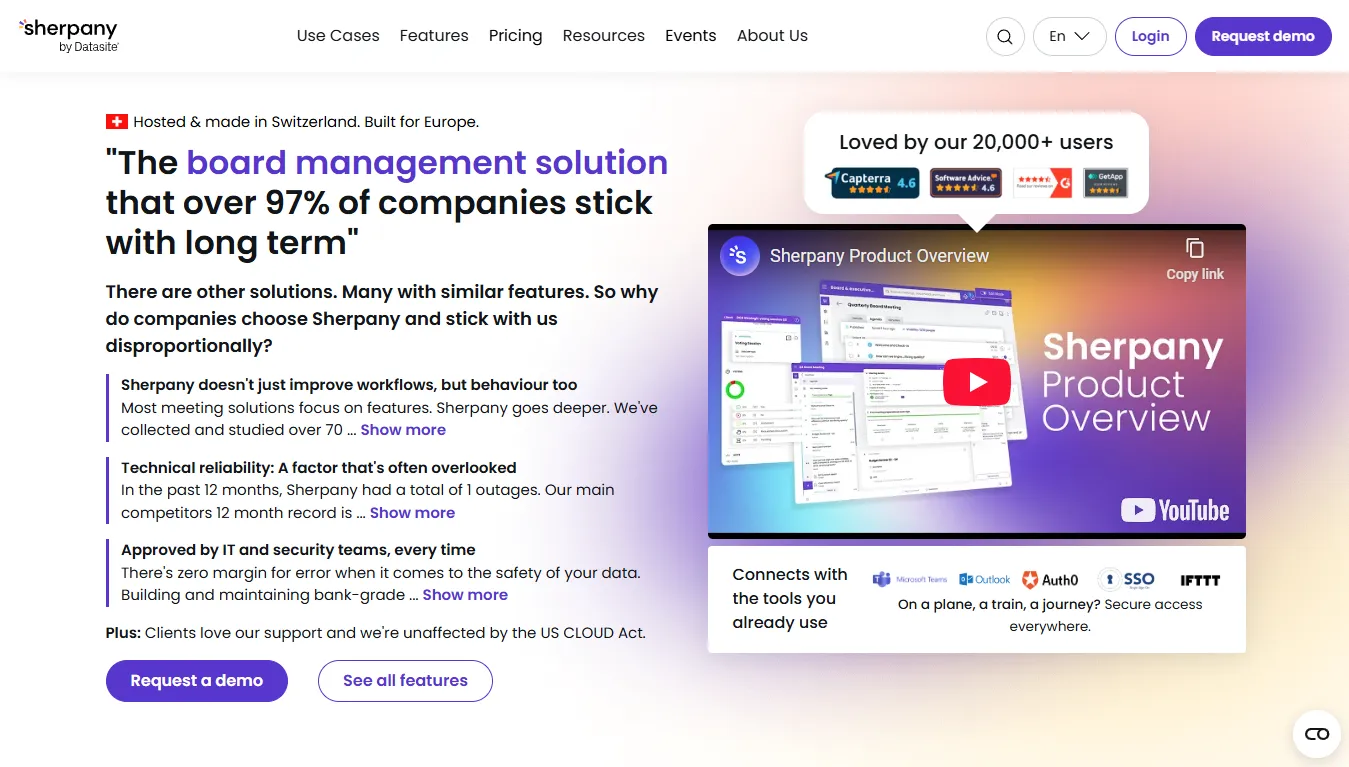Viewport: 1349px width, 767px height.
Task: Click the Sherpany by Datasite logo
Action: (x=68, y=35)
